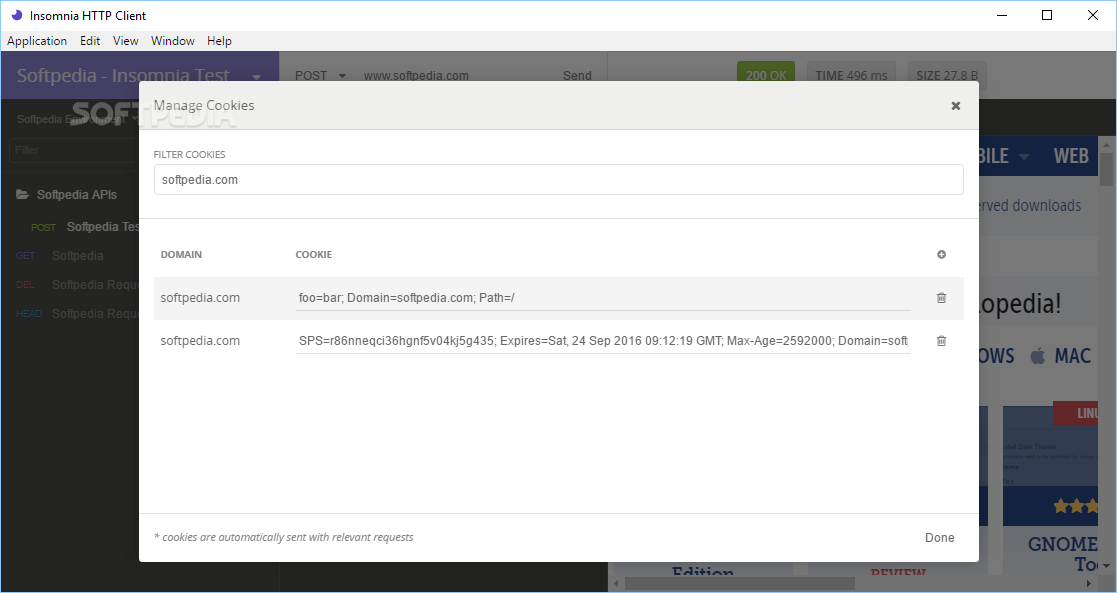Edit the SPS=r86nneqci36 cookie field
The image size is (1117, 593).
tap(603, 341)
